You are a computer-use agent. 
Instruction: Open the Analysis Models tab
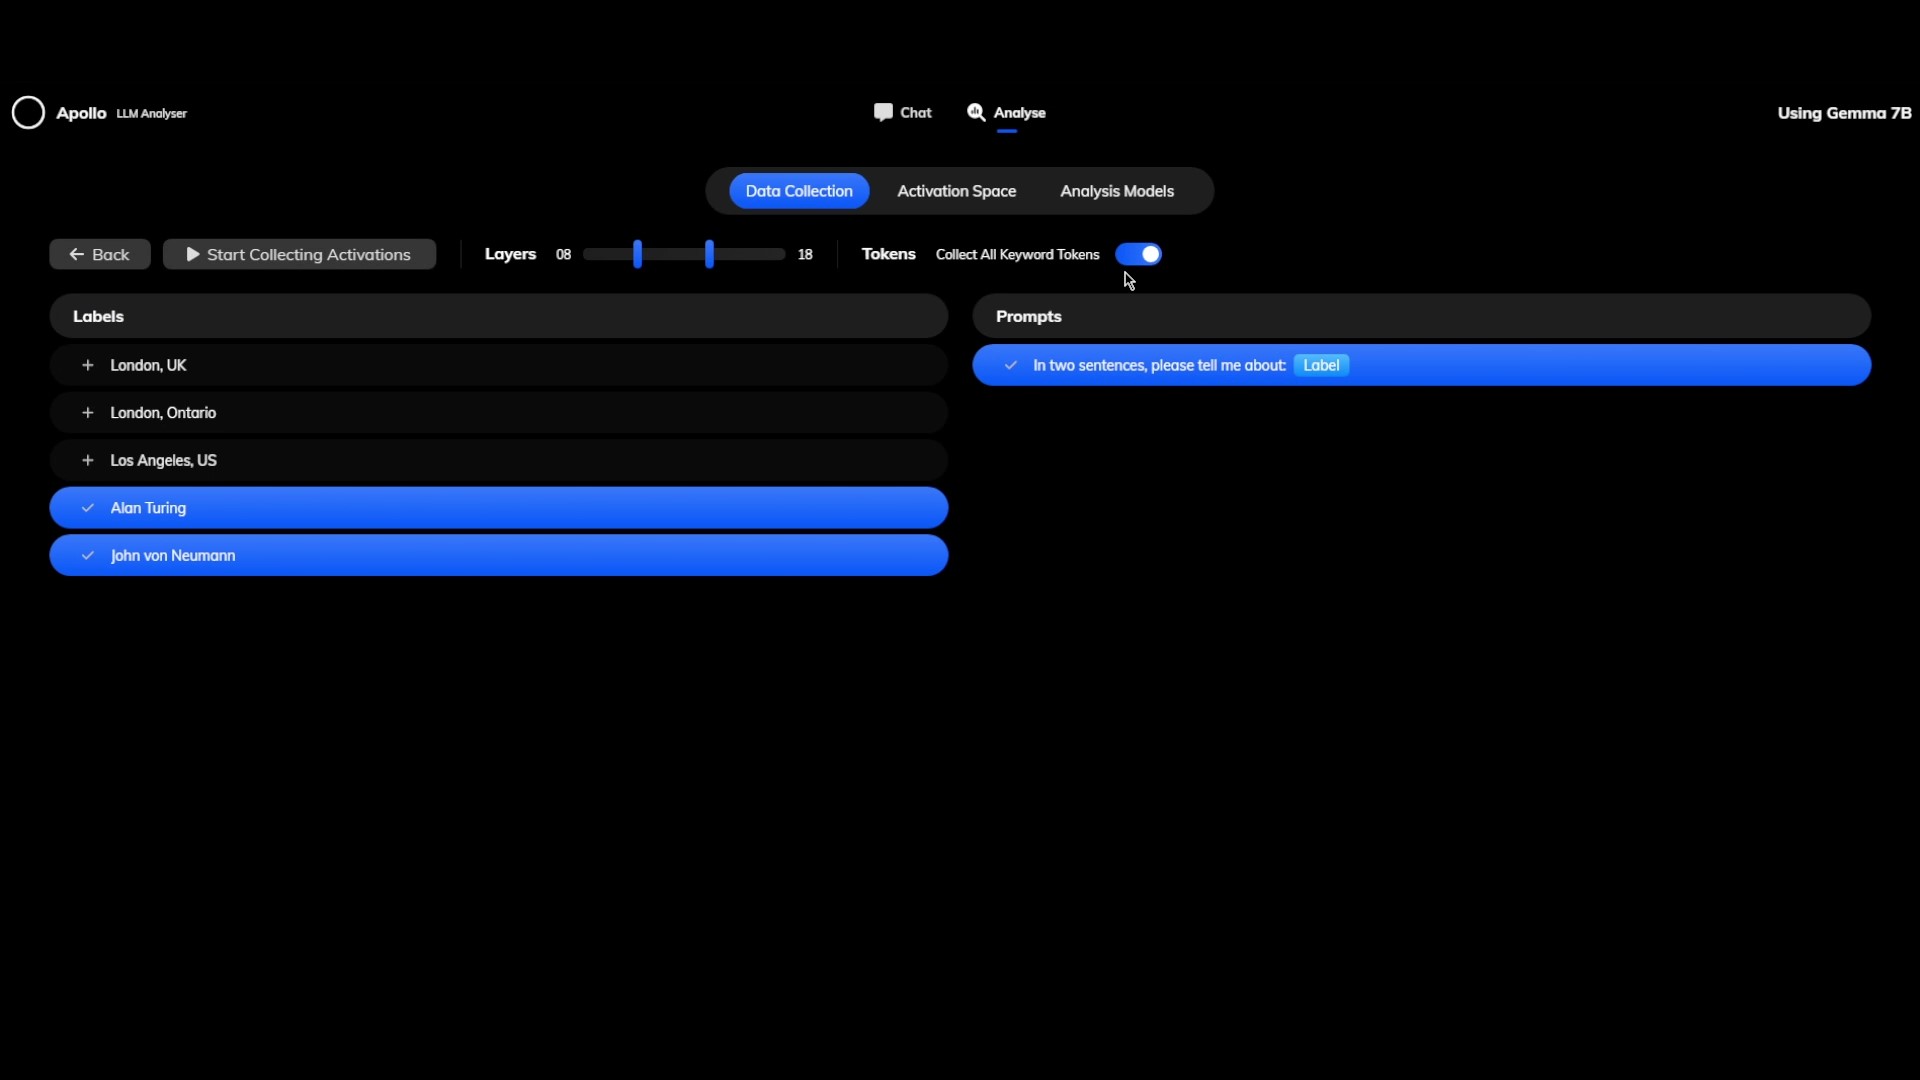tap(1116, 191)
